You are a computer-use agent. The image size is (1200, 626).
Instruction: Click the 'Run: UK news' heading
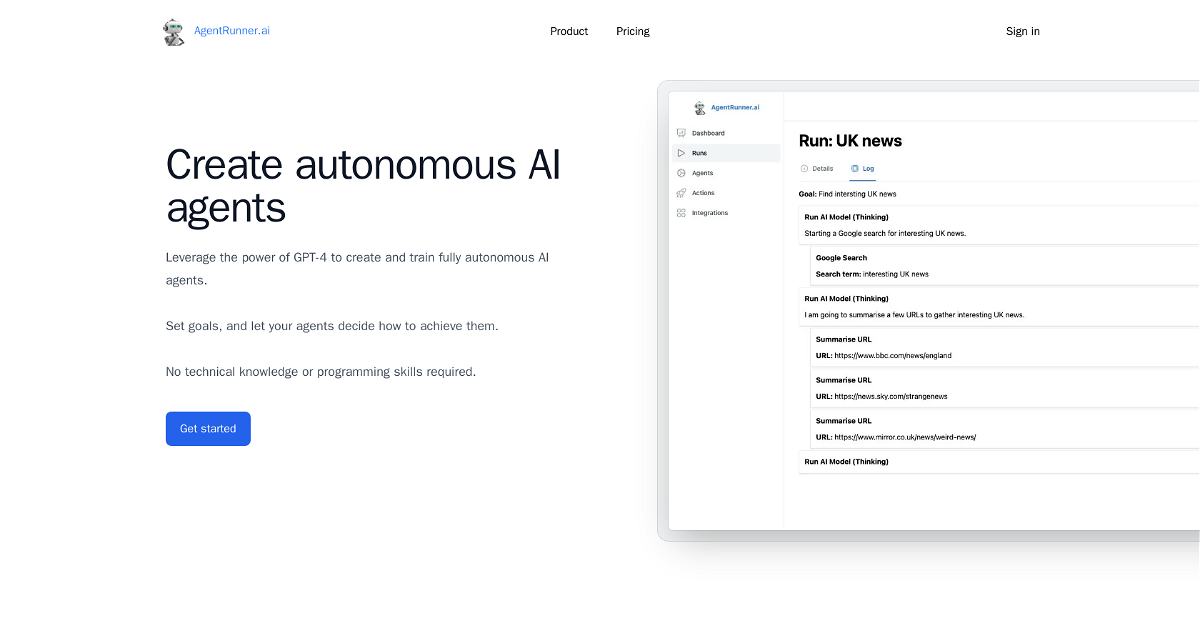coord(850,141)
